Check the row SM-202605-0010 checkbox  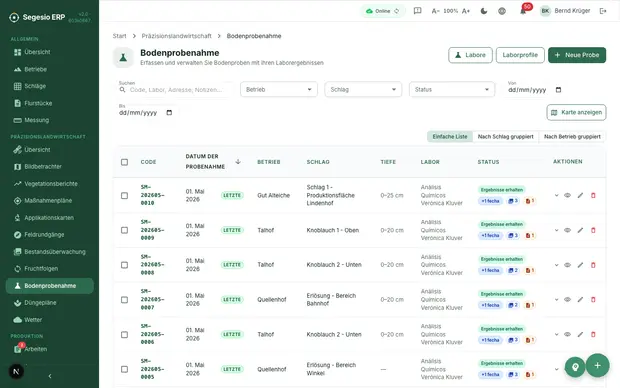125,195
